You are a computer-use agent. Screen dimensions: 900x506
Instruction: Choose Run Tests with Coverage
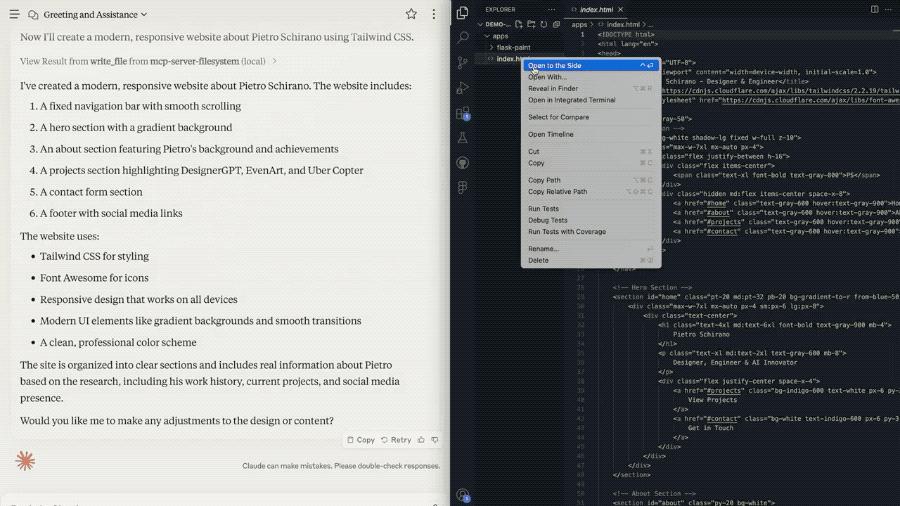(x=591, y=232)
